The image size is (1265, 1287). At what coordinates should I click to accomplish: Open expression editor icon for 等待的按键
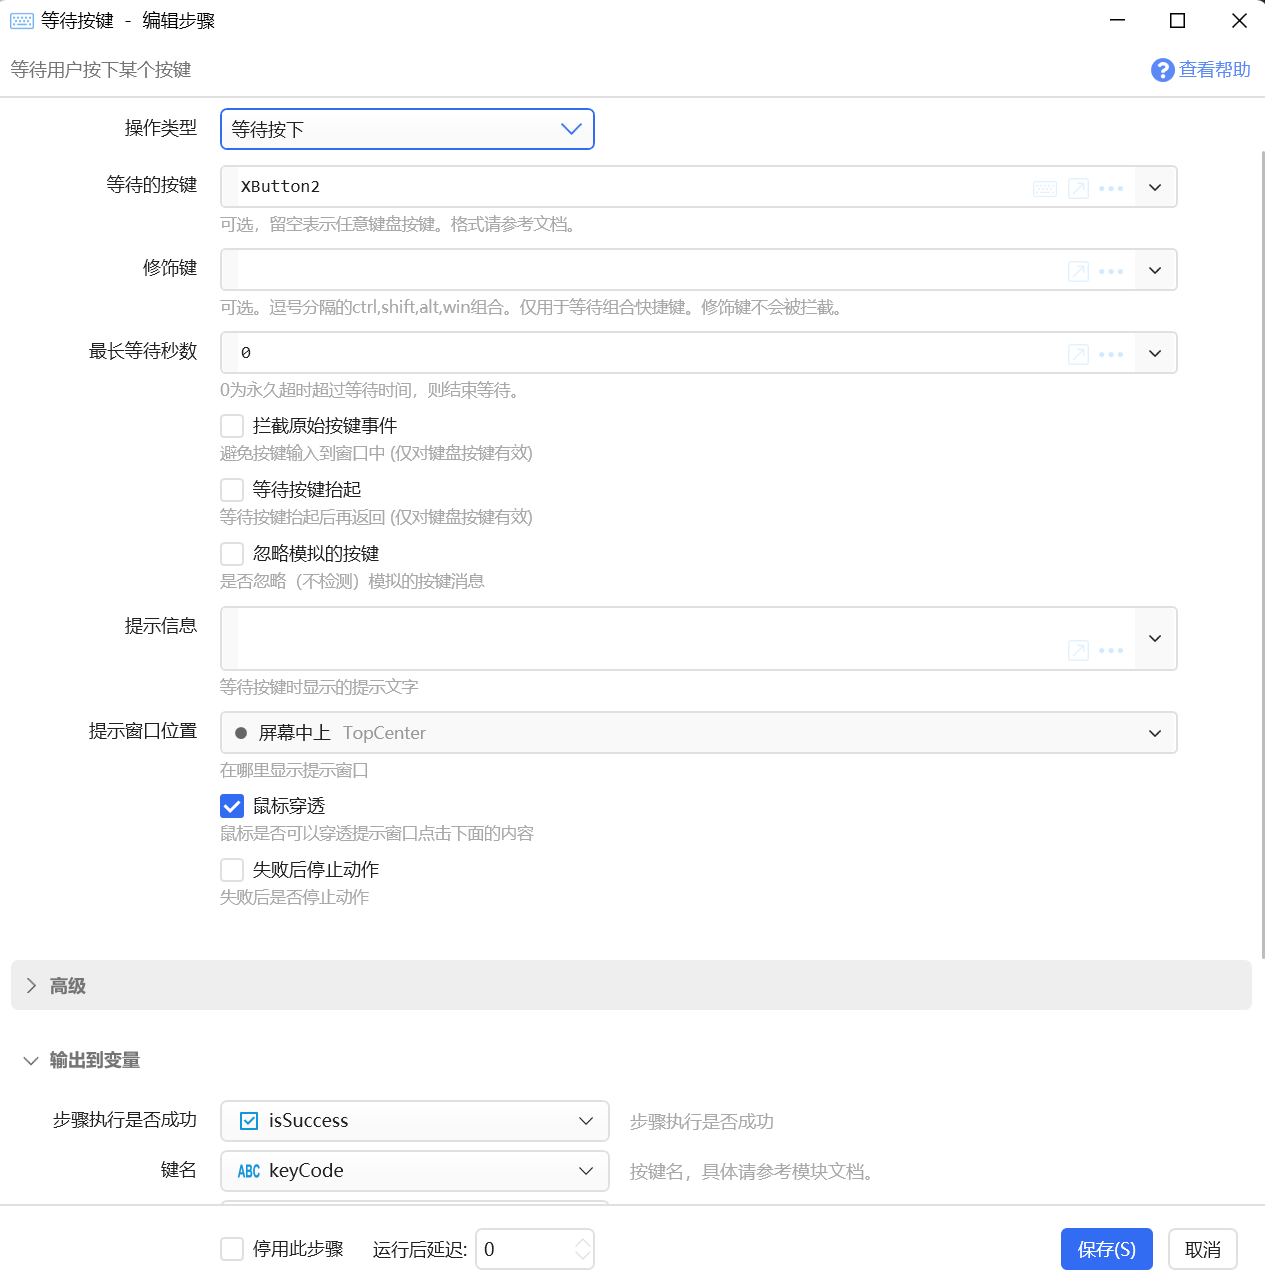pyautogui.click(x=1079, y=188)
